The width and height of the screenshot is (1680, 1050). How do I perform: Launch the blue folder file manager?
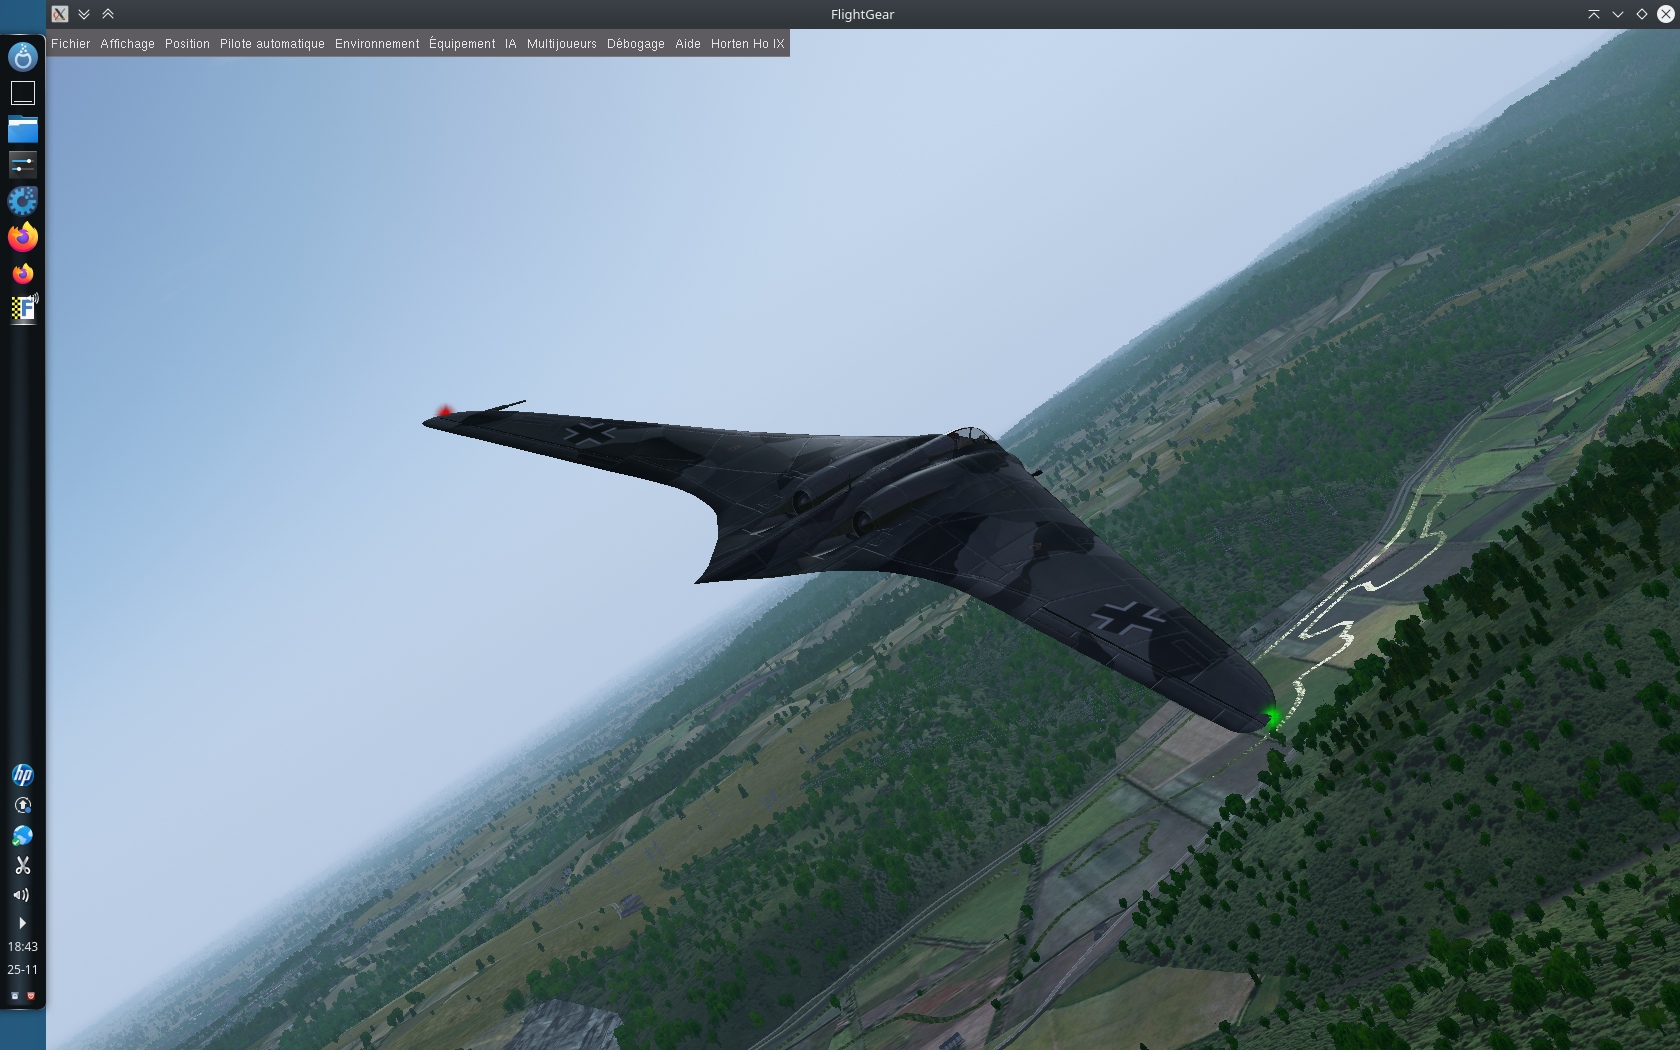[23, 129]
